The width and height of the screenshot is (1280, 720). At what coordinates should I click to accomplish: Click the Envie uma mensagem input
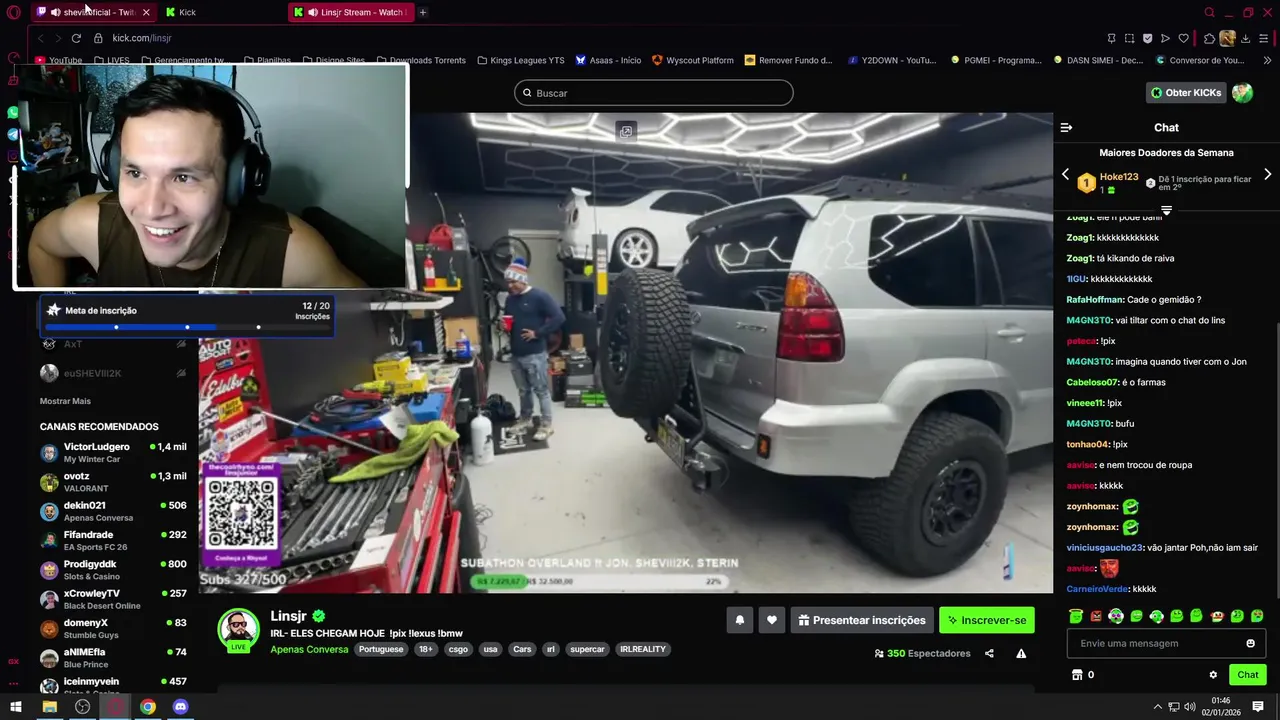pos(1166,644)
